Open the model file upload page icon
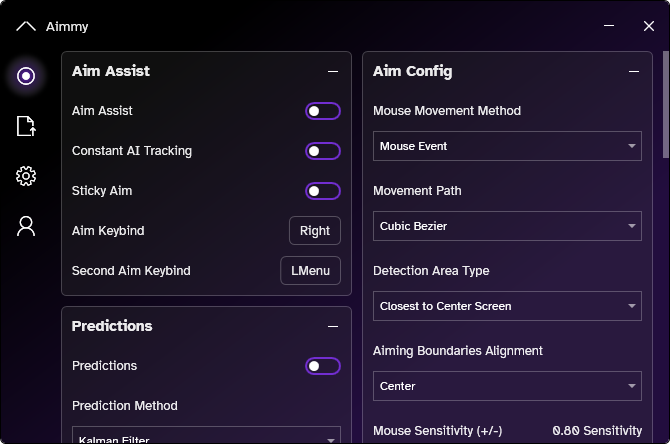This screenshot has height=444, width=670. 26,126
